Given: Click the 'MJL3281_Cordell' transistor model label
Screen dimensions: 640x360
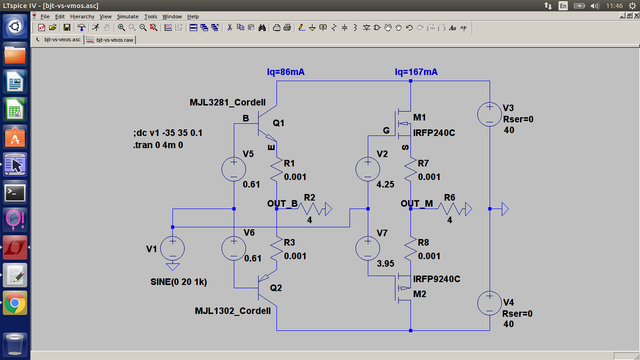Looking at the screenshot, I should click(227, 102).
